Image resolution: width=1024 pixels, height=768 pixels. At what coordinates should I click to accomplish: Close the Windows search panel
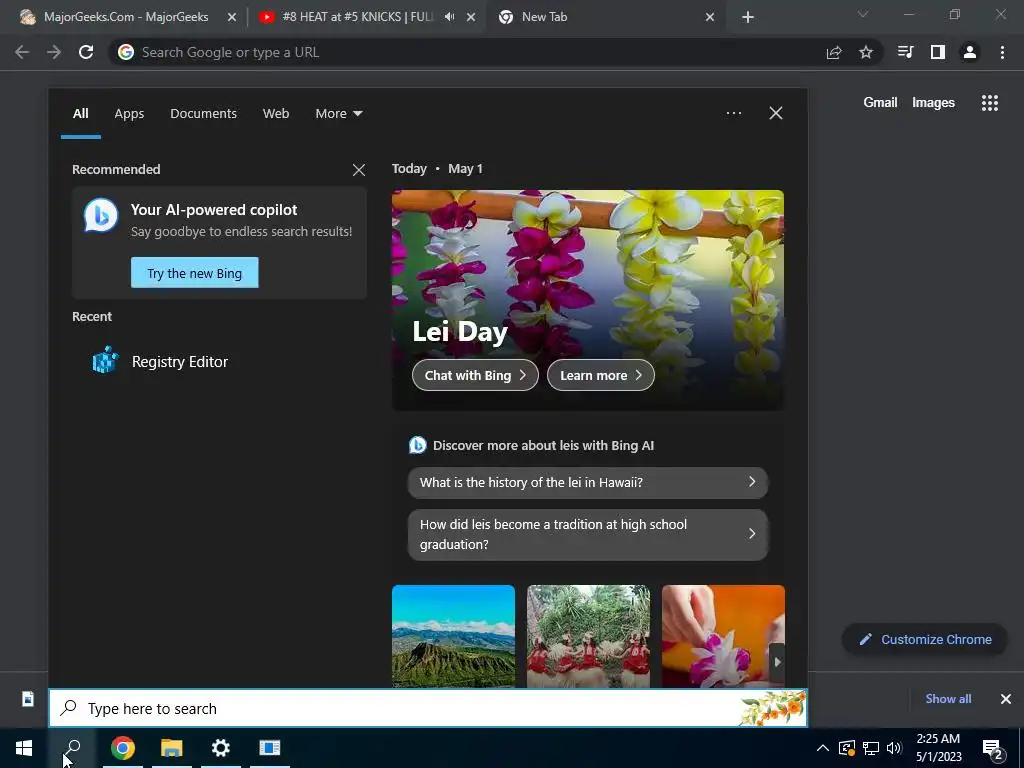coord(776,113)
